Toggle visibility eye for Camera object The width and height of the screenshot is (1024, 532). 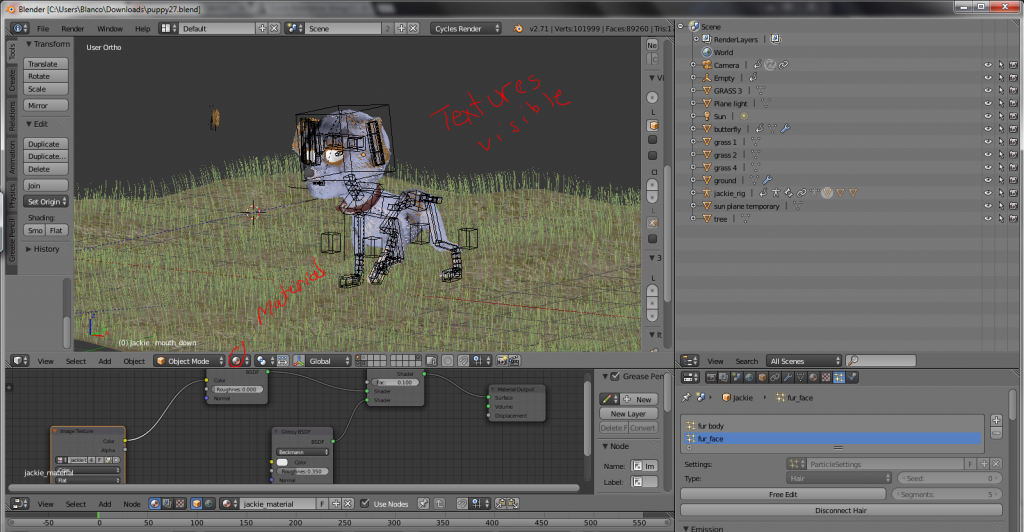pos(987,65)
